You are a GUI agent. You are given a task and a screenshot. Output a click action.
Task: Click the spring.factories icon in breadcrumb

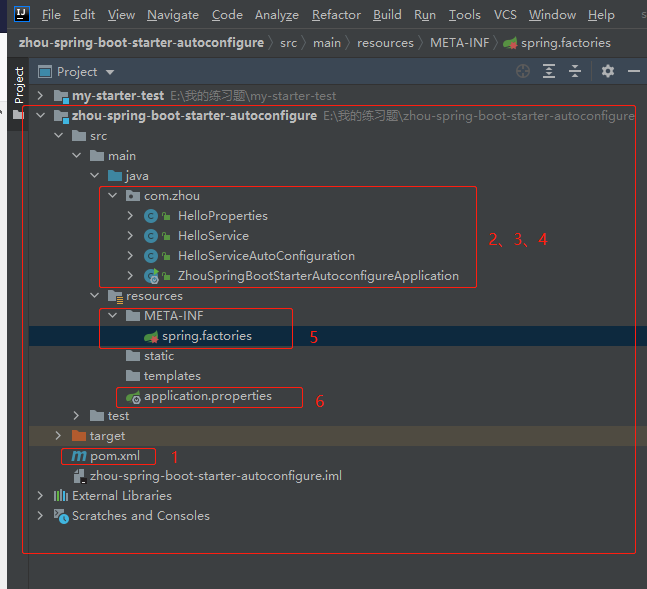tap(510, 43)
